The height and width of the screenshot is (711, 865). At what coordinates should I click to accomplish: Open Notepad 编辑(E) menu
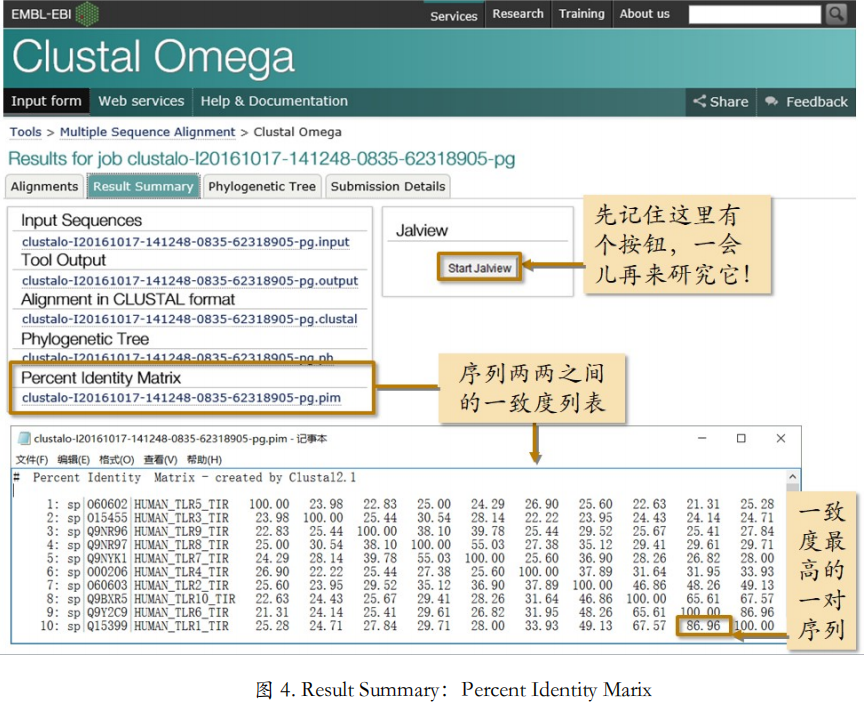pyautogui.click(x=73, y=459)
